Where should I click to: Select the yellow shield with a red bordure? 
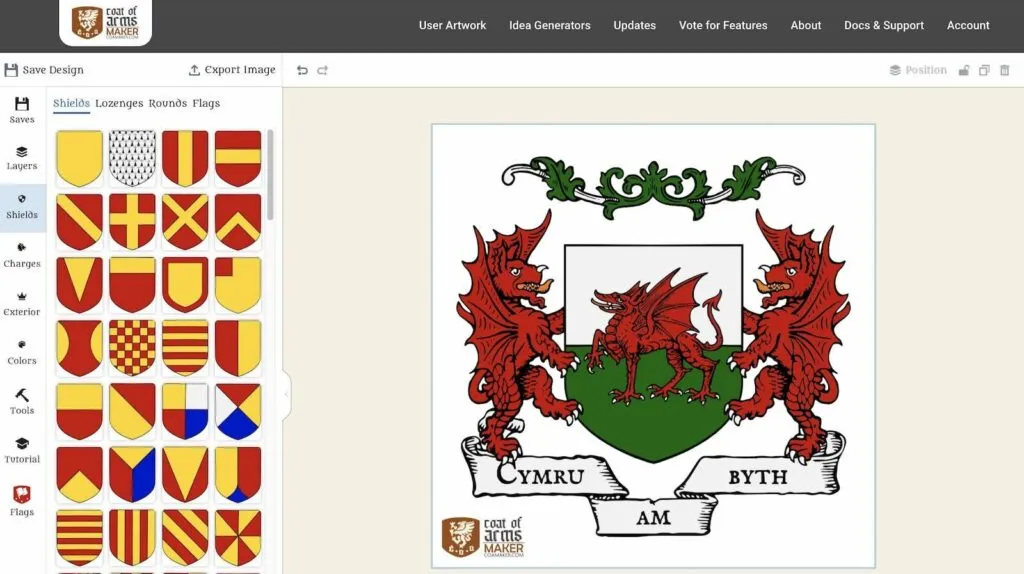point(185,285)
